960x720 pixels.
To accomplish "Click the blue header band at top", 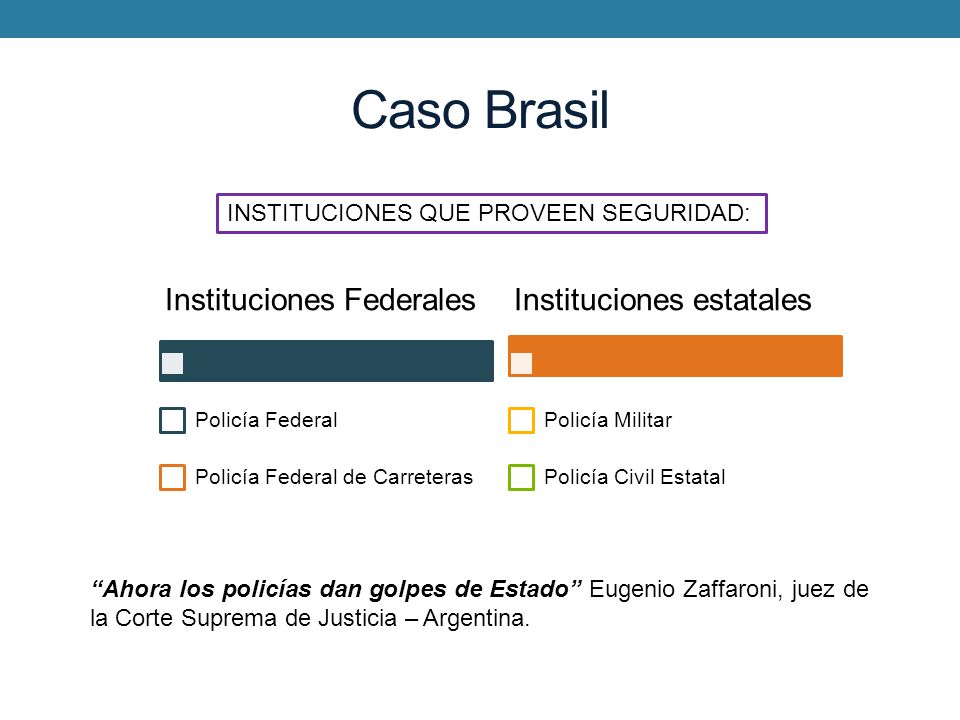I will tap(480, 19).
